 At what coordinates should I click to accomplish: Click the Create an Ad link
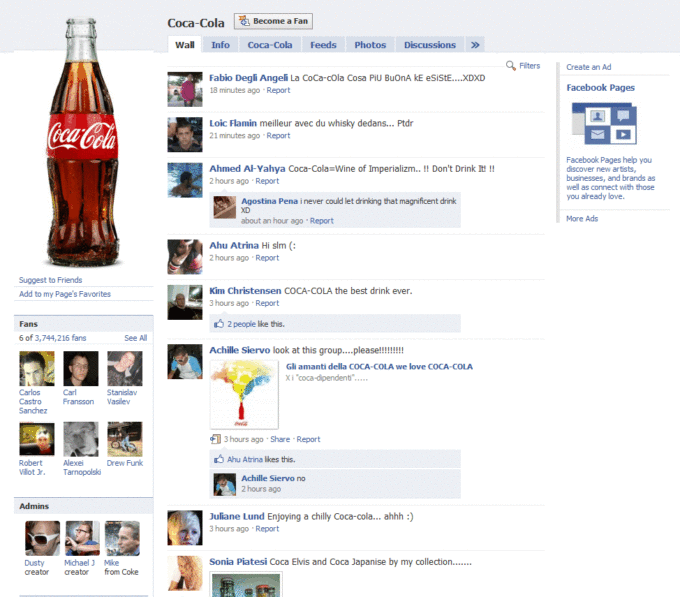(588, 67)
